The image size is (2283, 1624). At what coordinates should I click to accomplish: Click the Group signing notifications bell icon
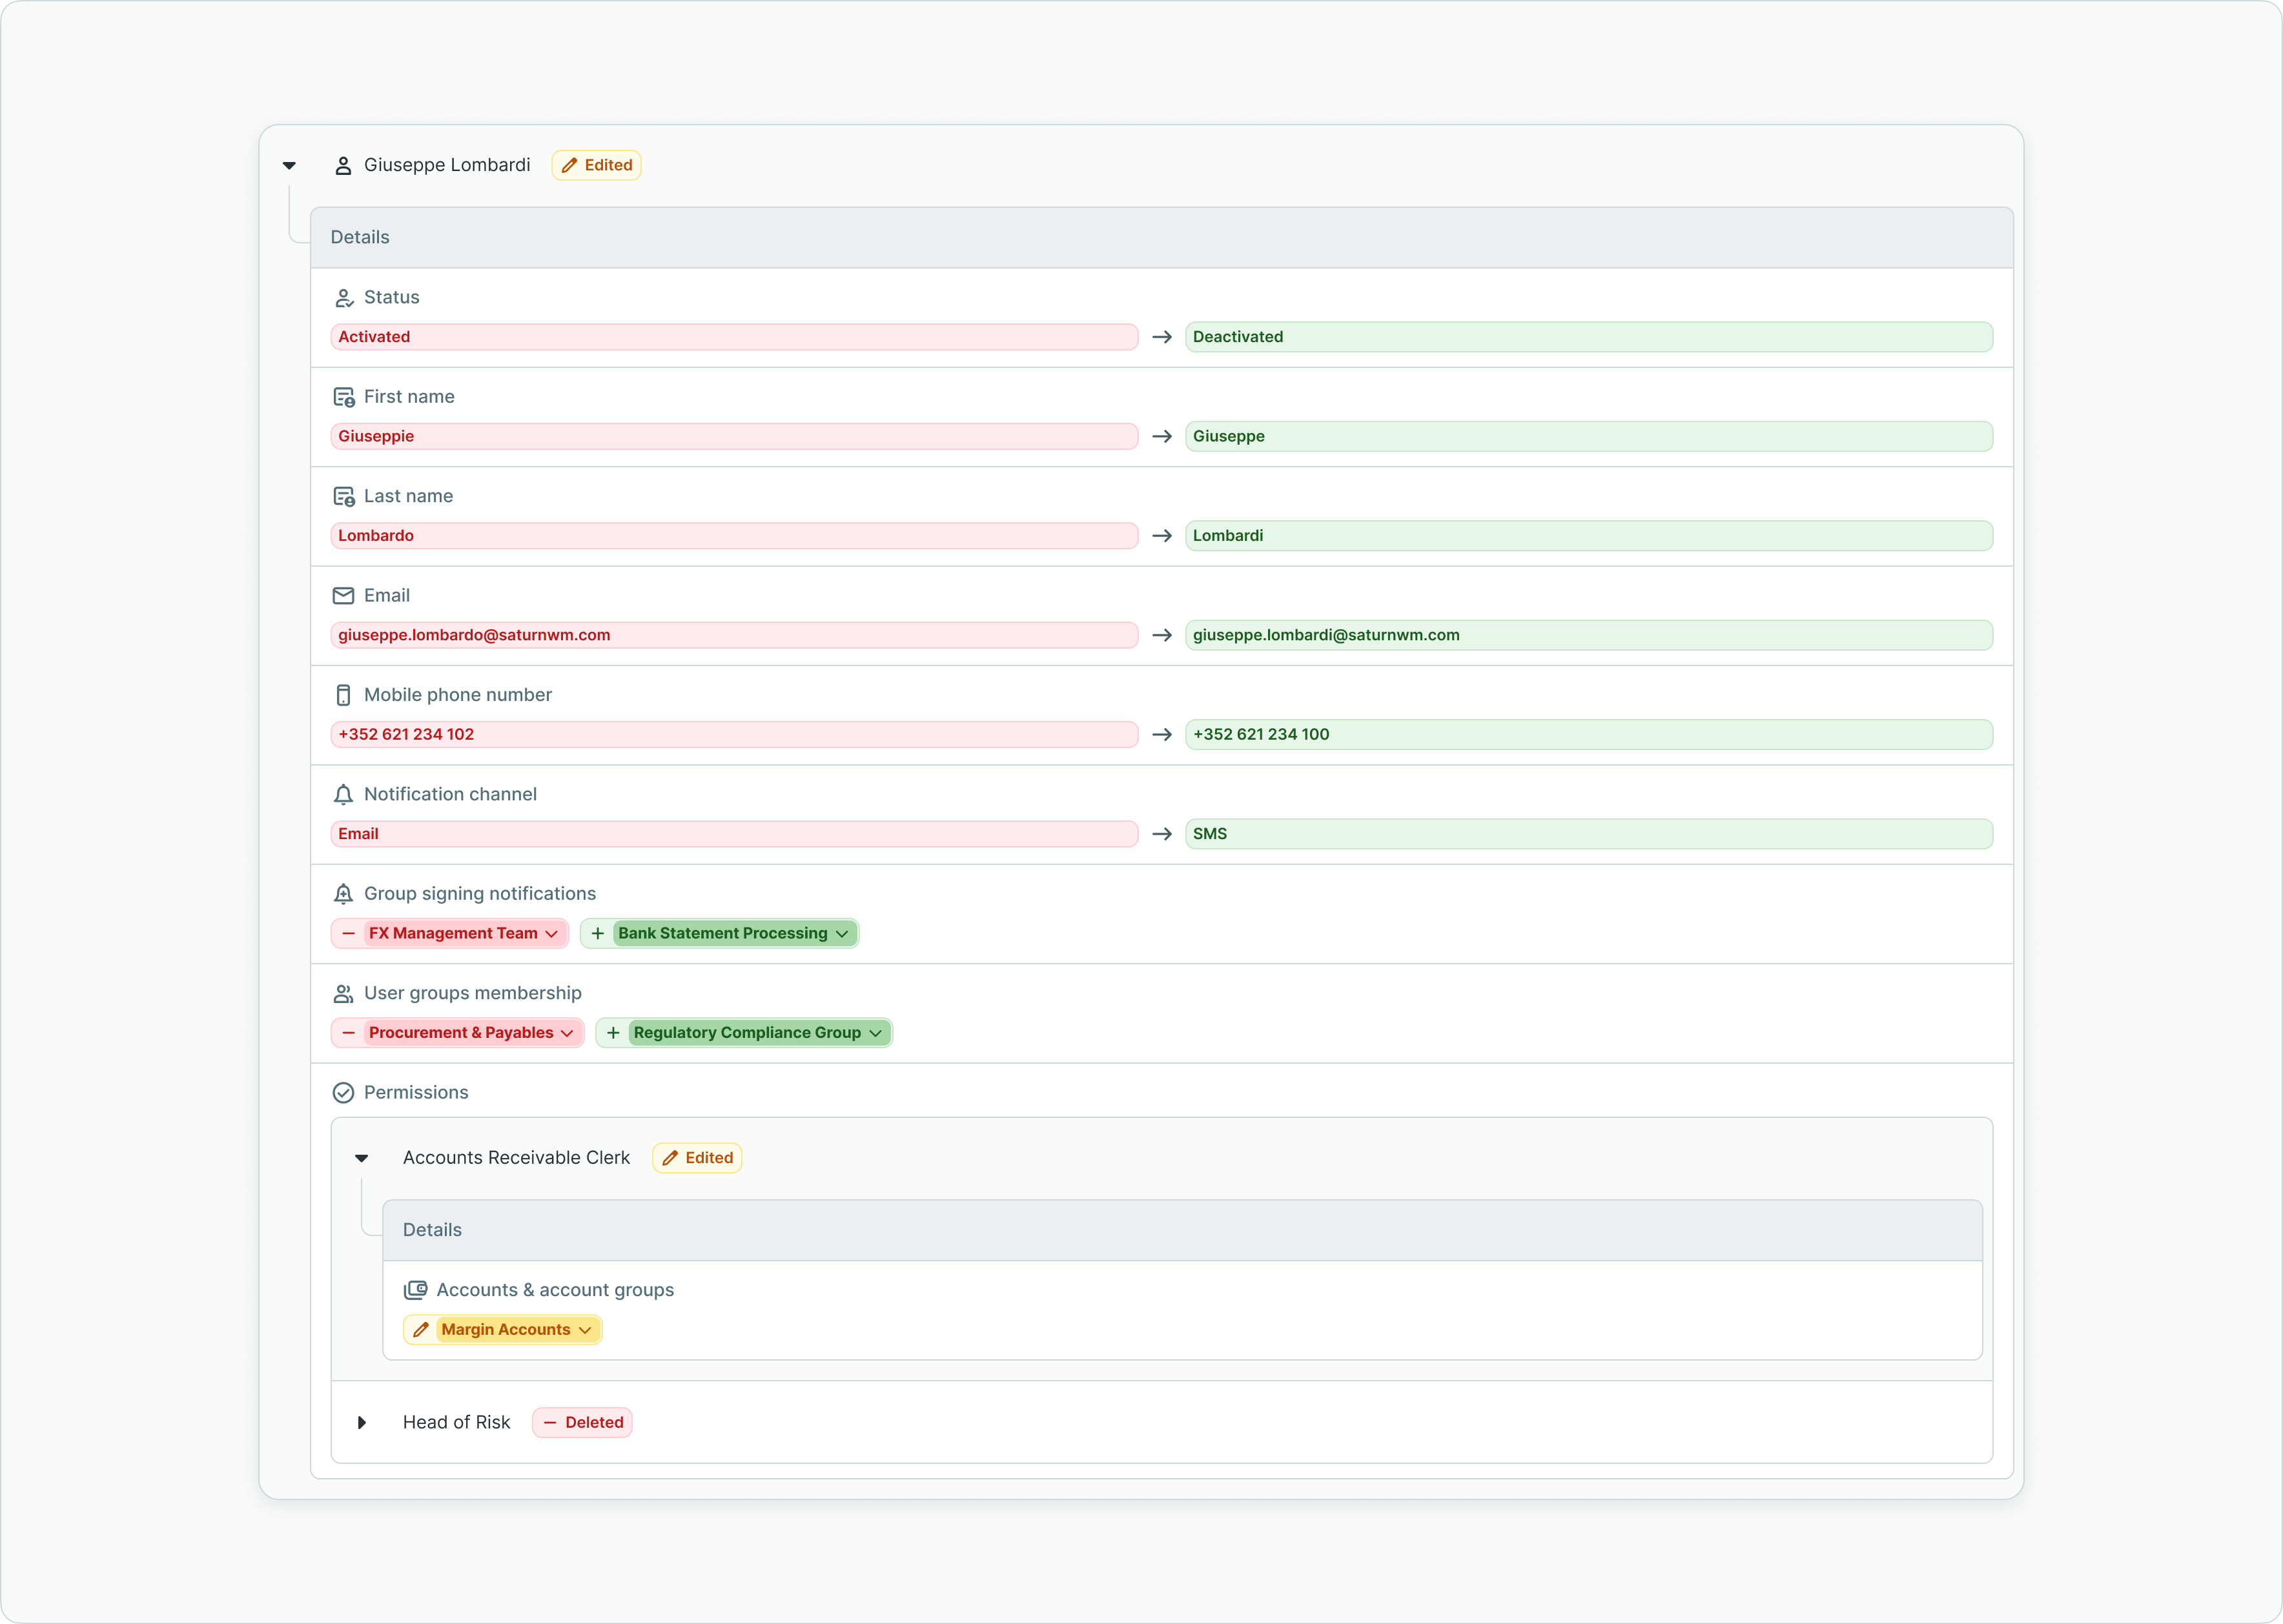[x=343, y=894]
